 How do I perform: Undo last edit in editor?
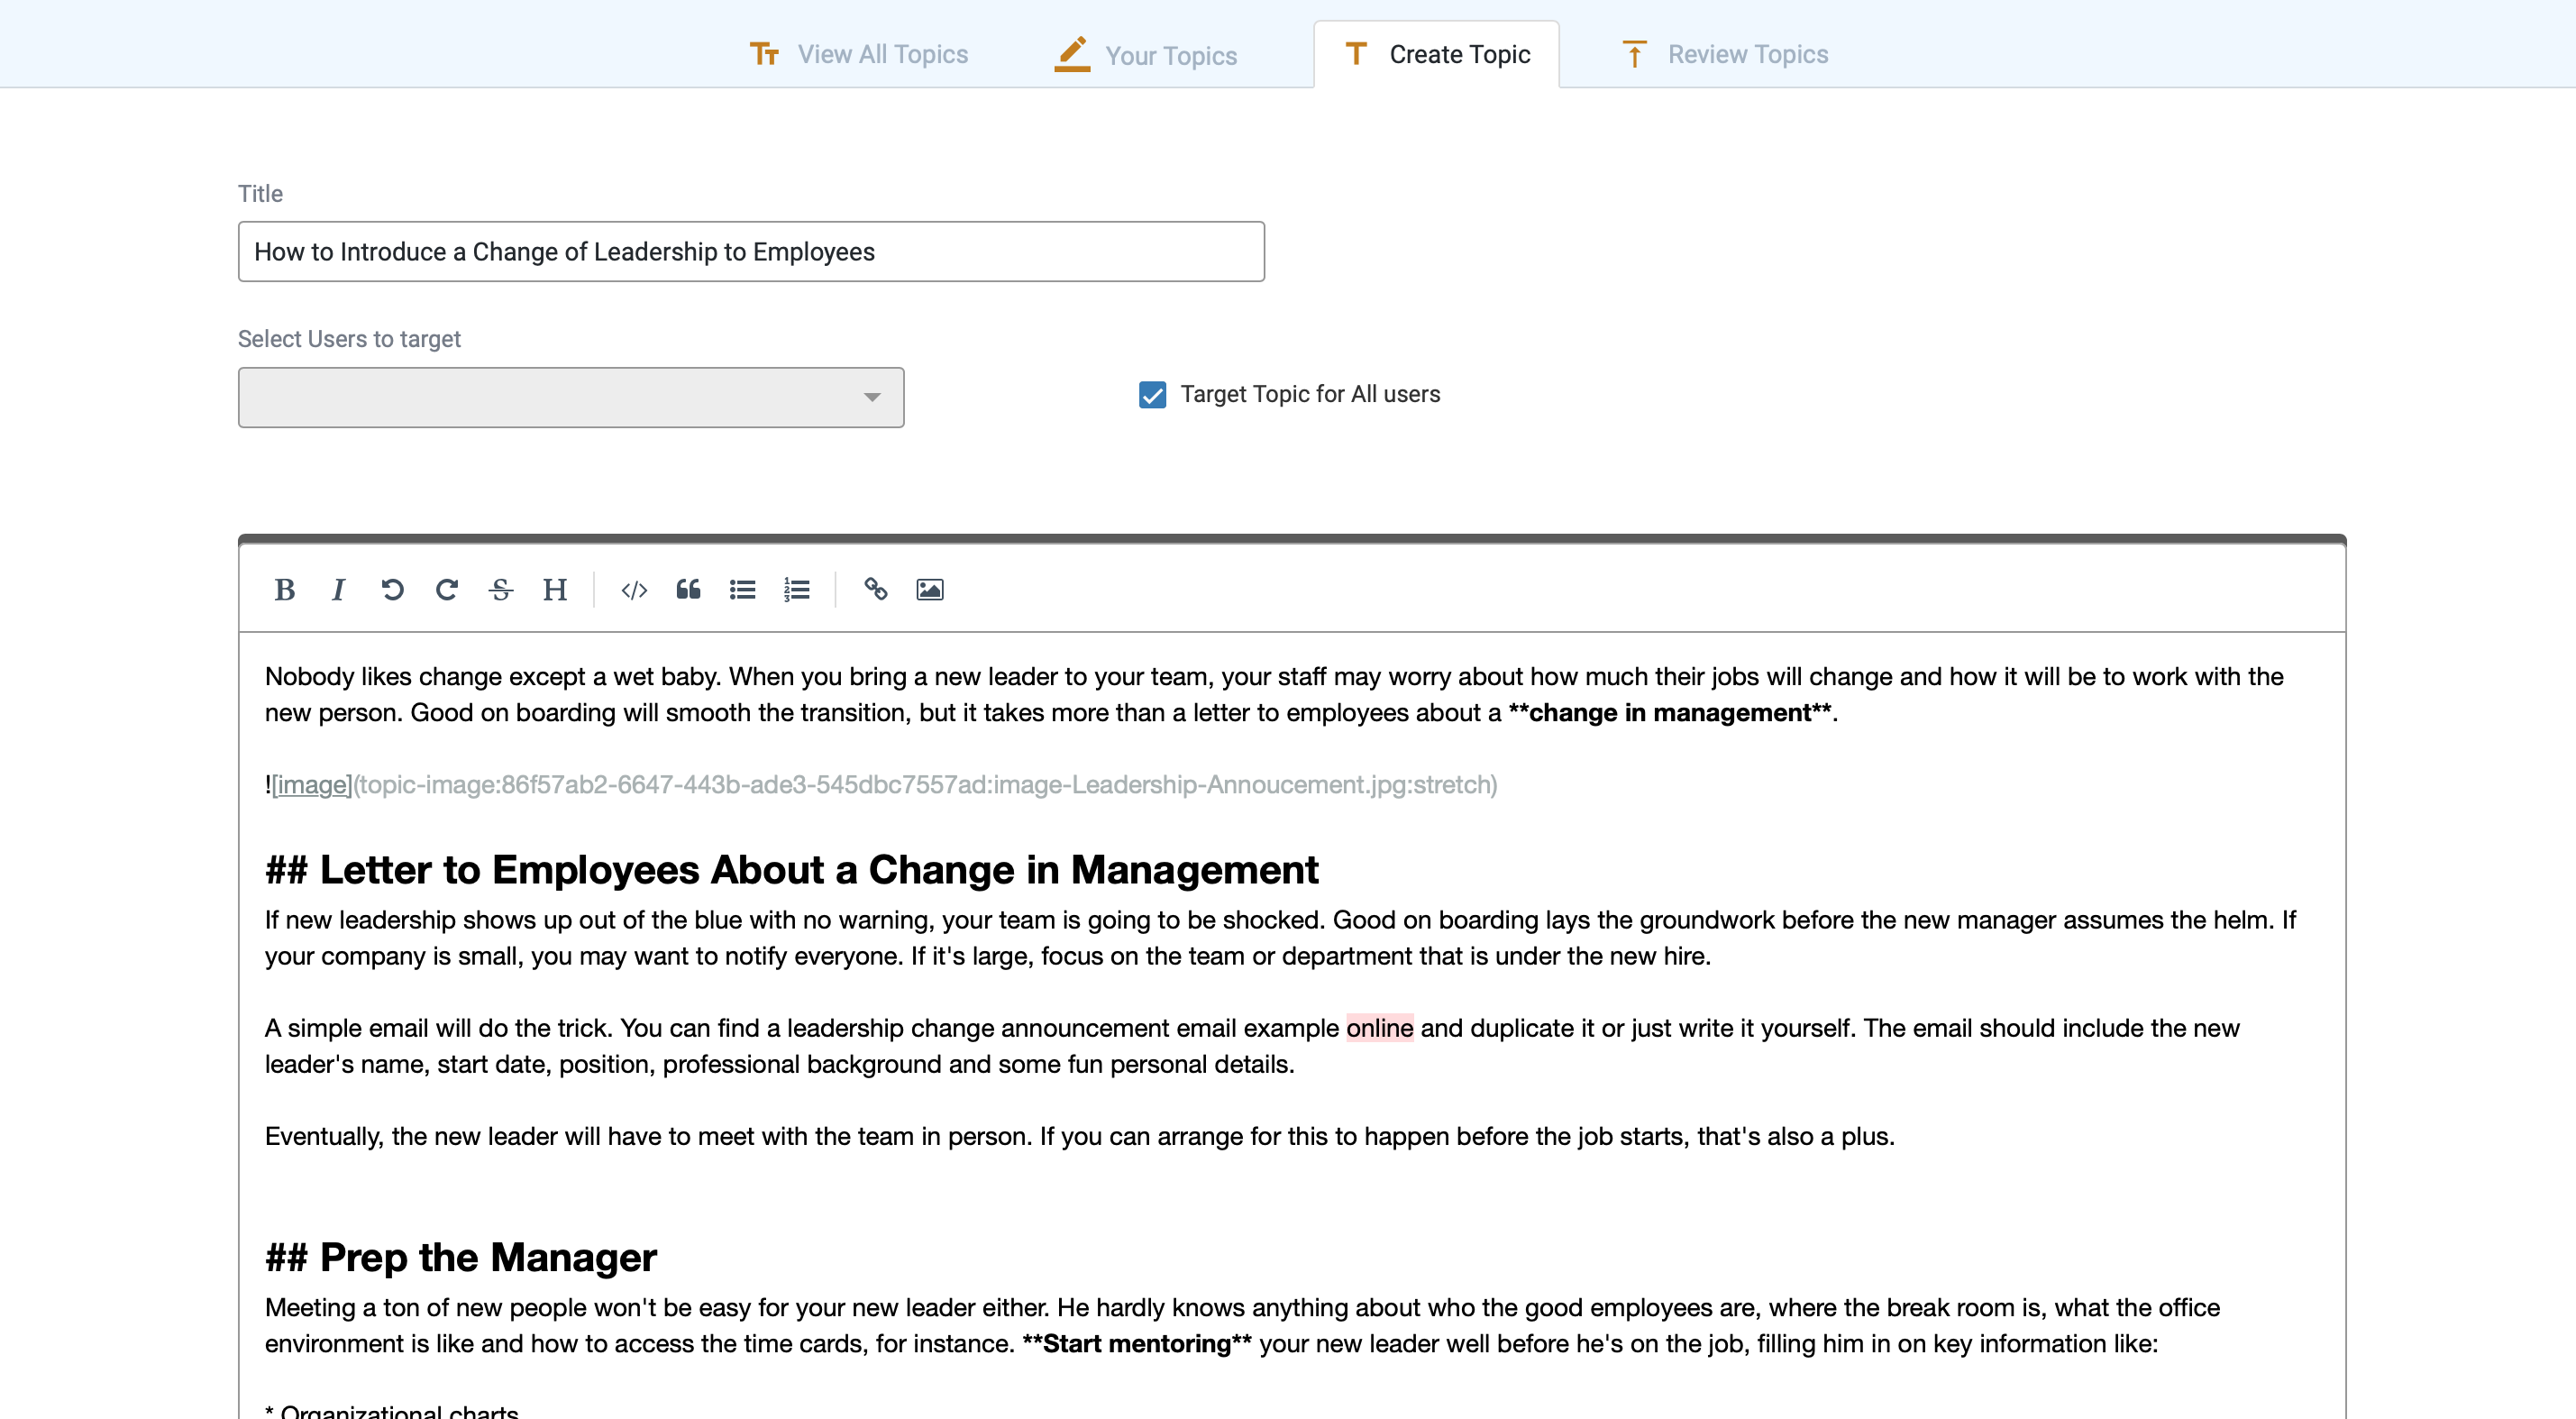click(392, 590)
